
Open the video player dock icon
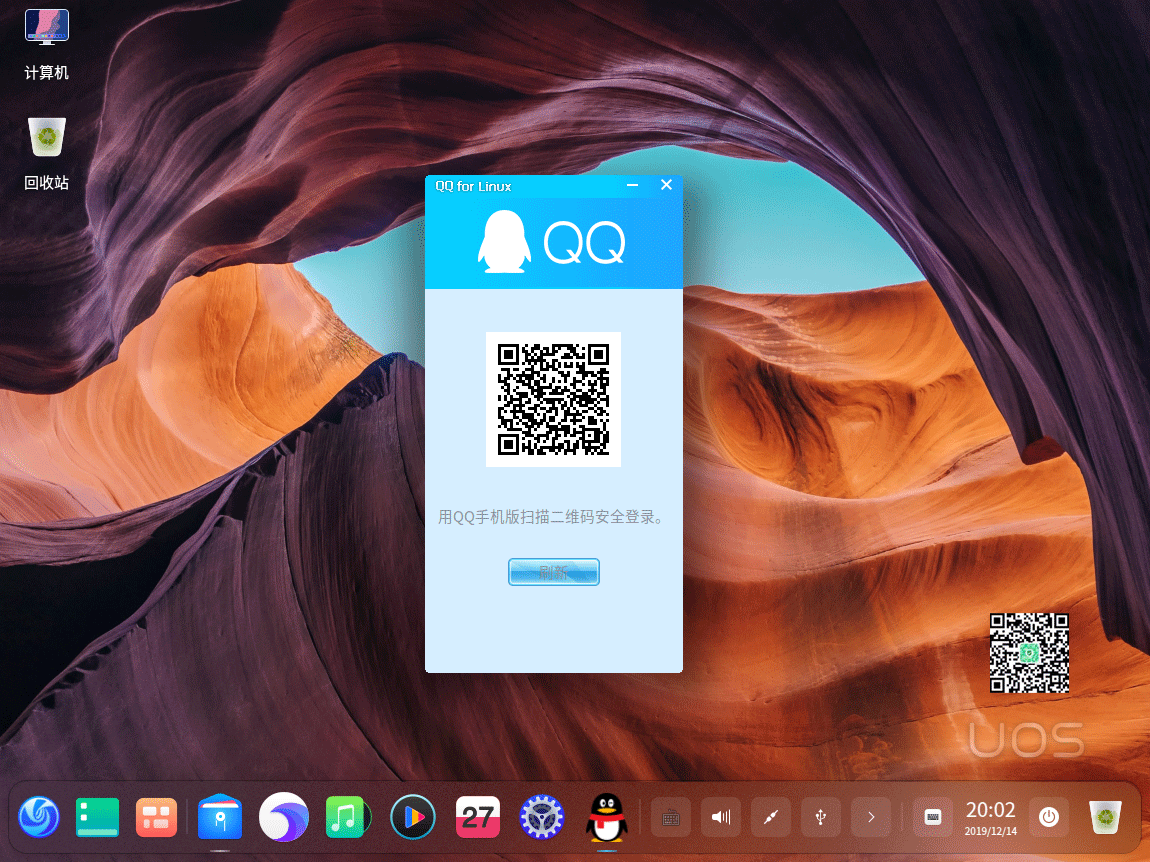click(413, 817)
